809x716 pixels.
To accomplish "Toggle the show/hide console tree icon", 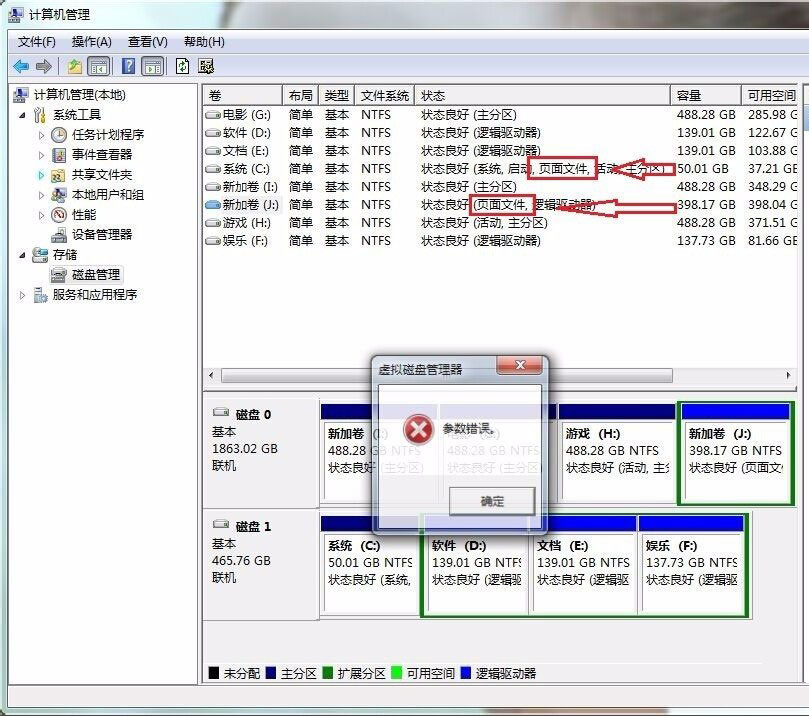I will pos(99,66).
